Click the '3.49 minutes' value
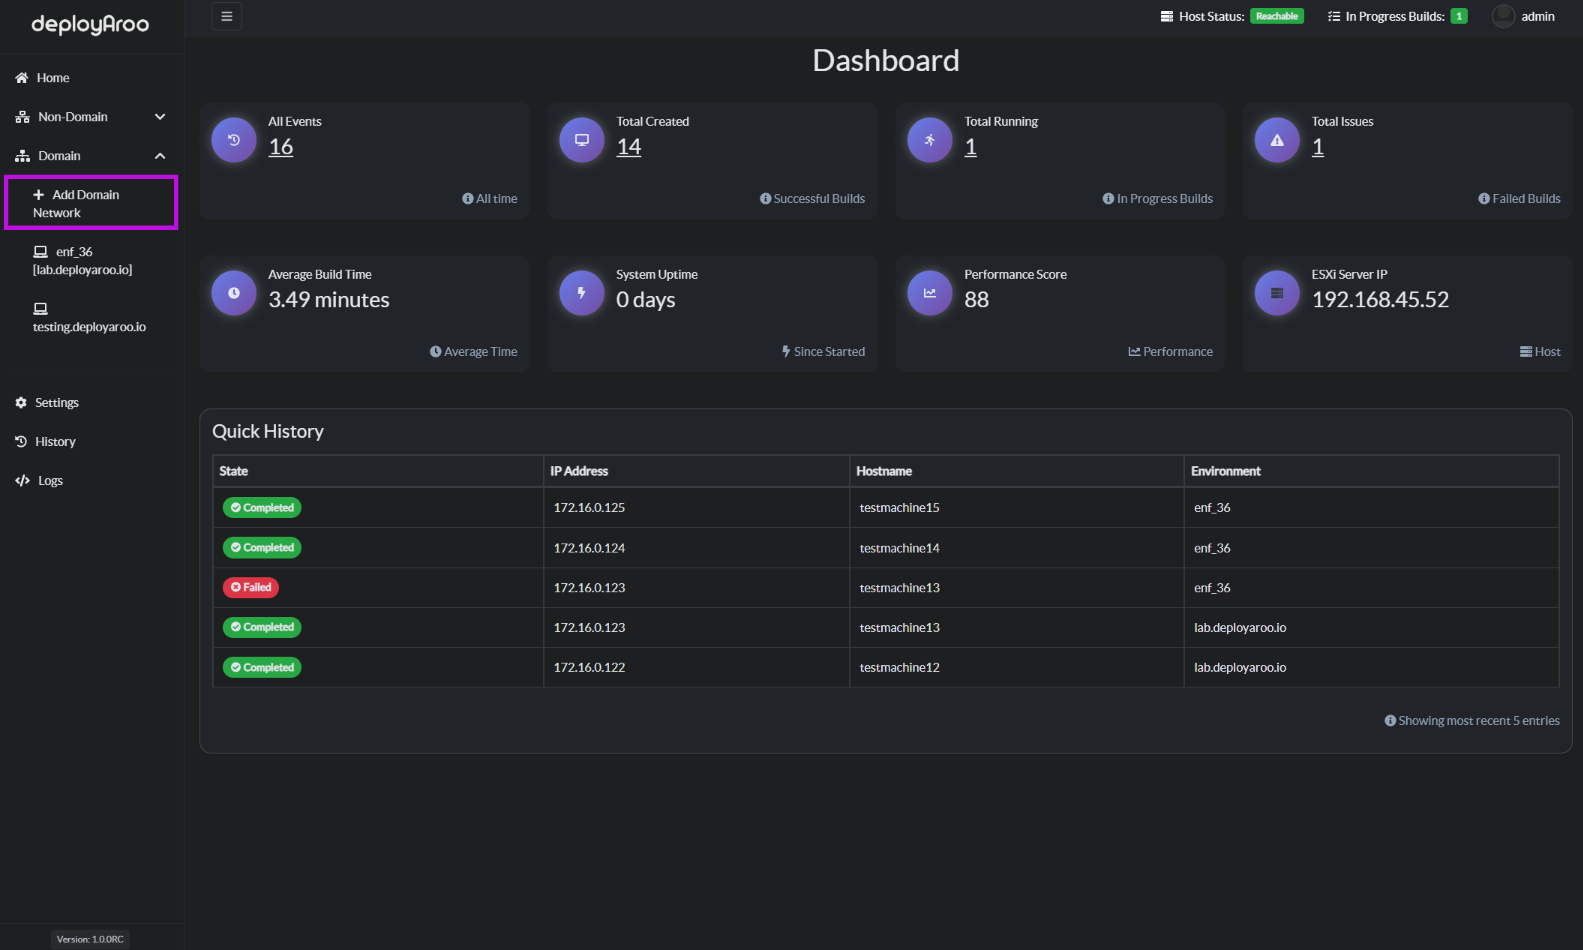Screen dimensions: 1583x950 [329, 300]
